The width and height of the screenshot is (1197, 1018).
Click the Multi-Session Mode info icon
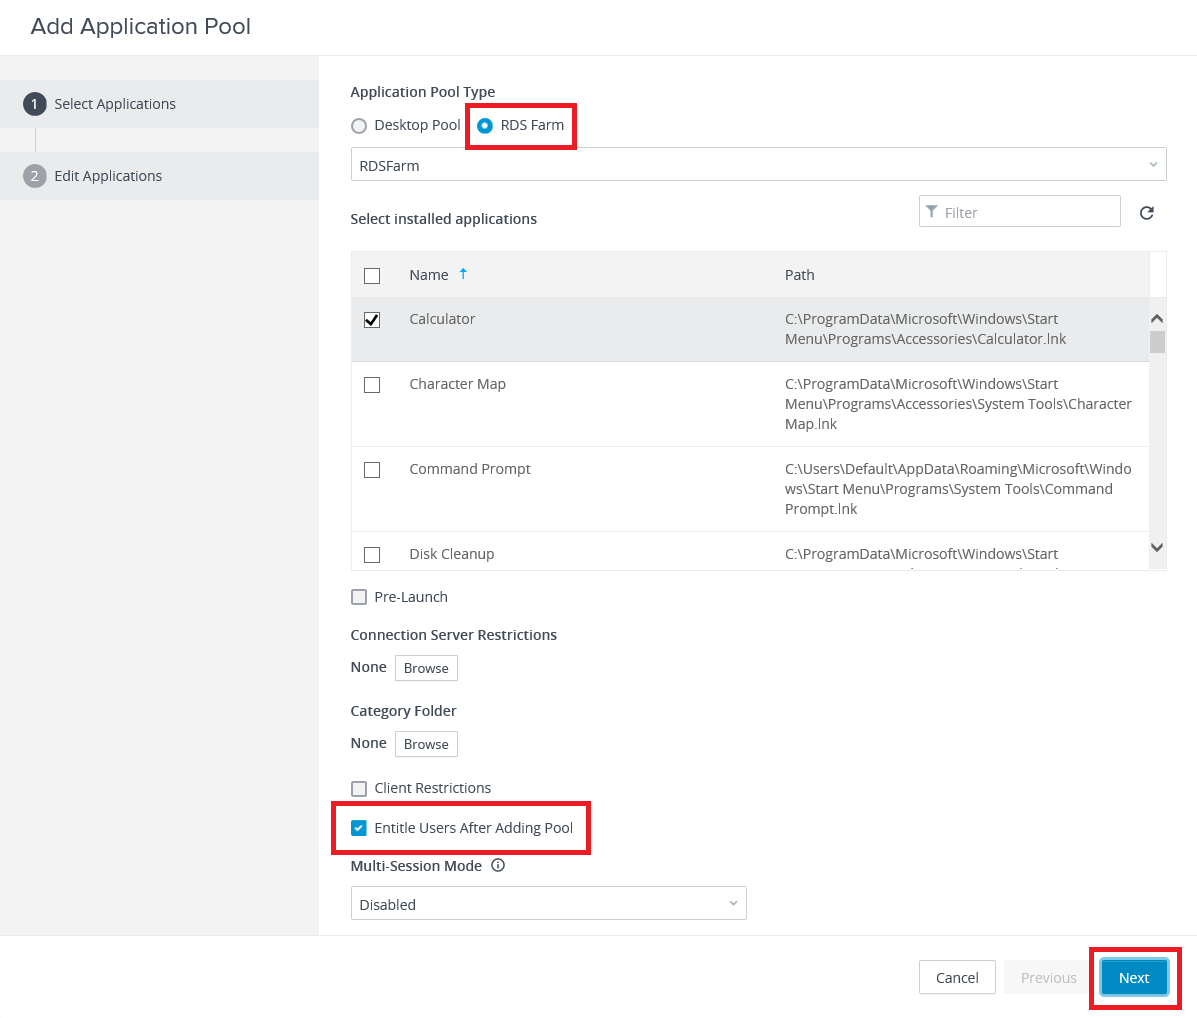click(498, 866)
